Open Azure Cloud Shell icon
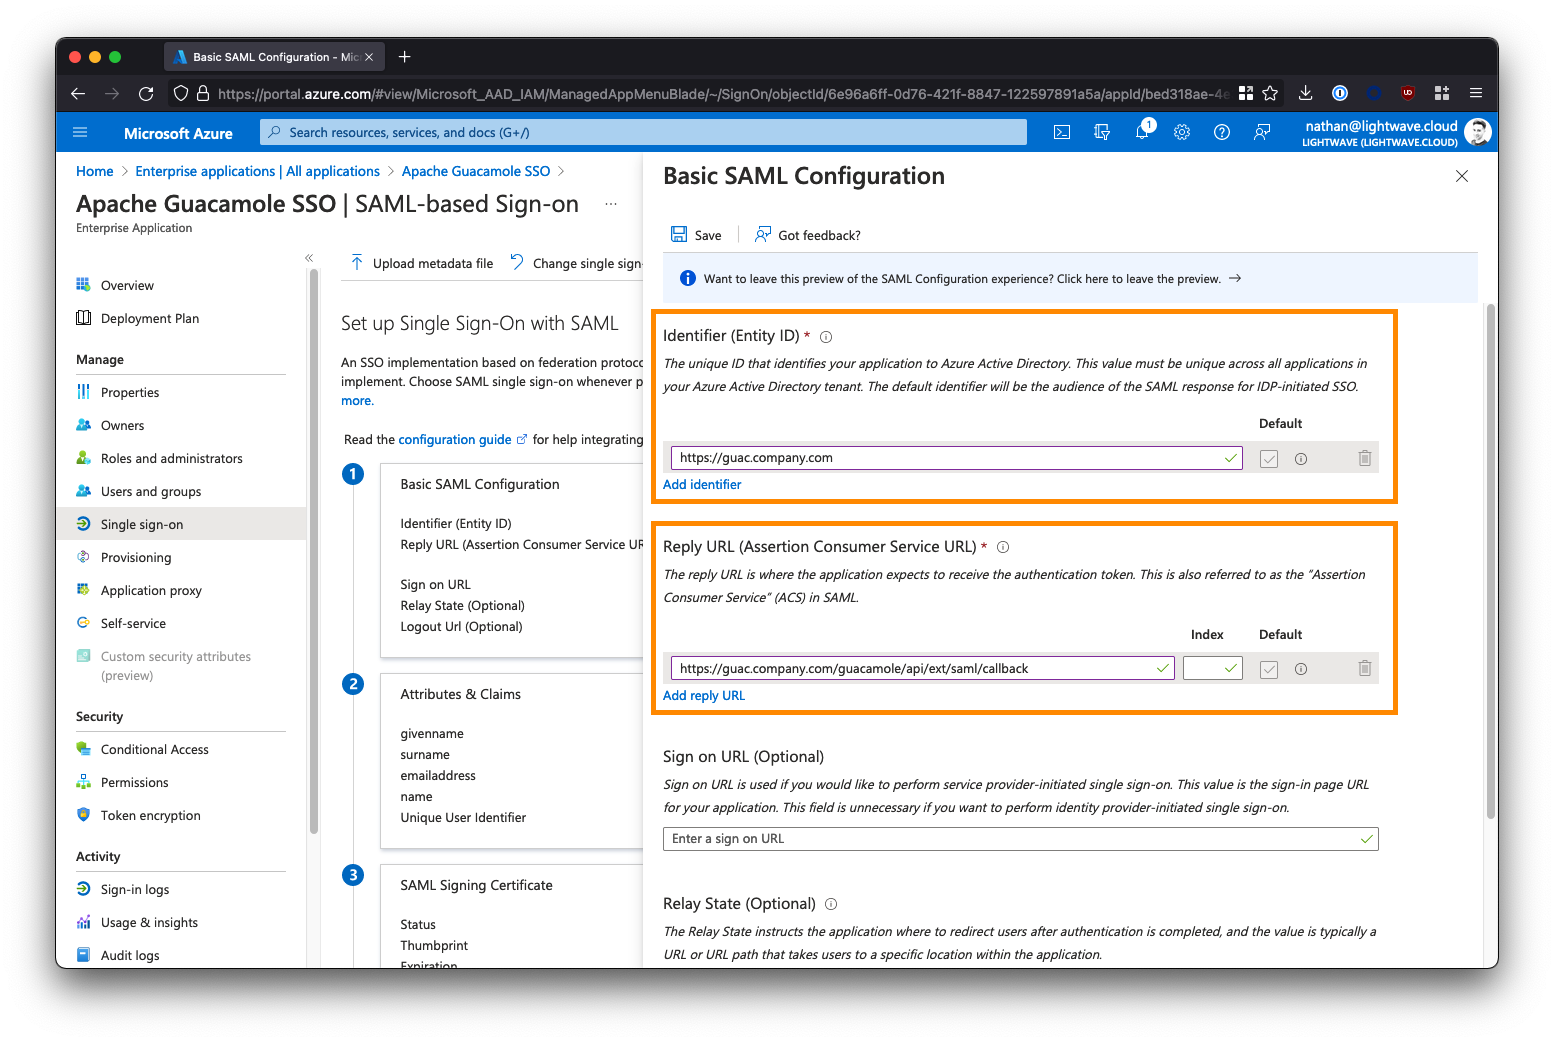 (x=1062, y=132)
